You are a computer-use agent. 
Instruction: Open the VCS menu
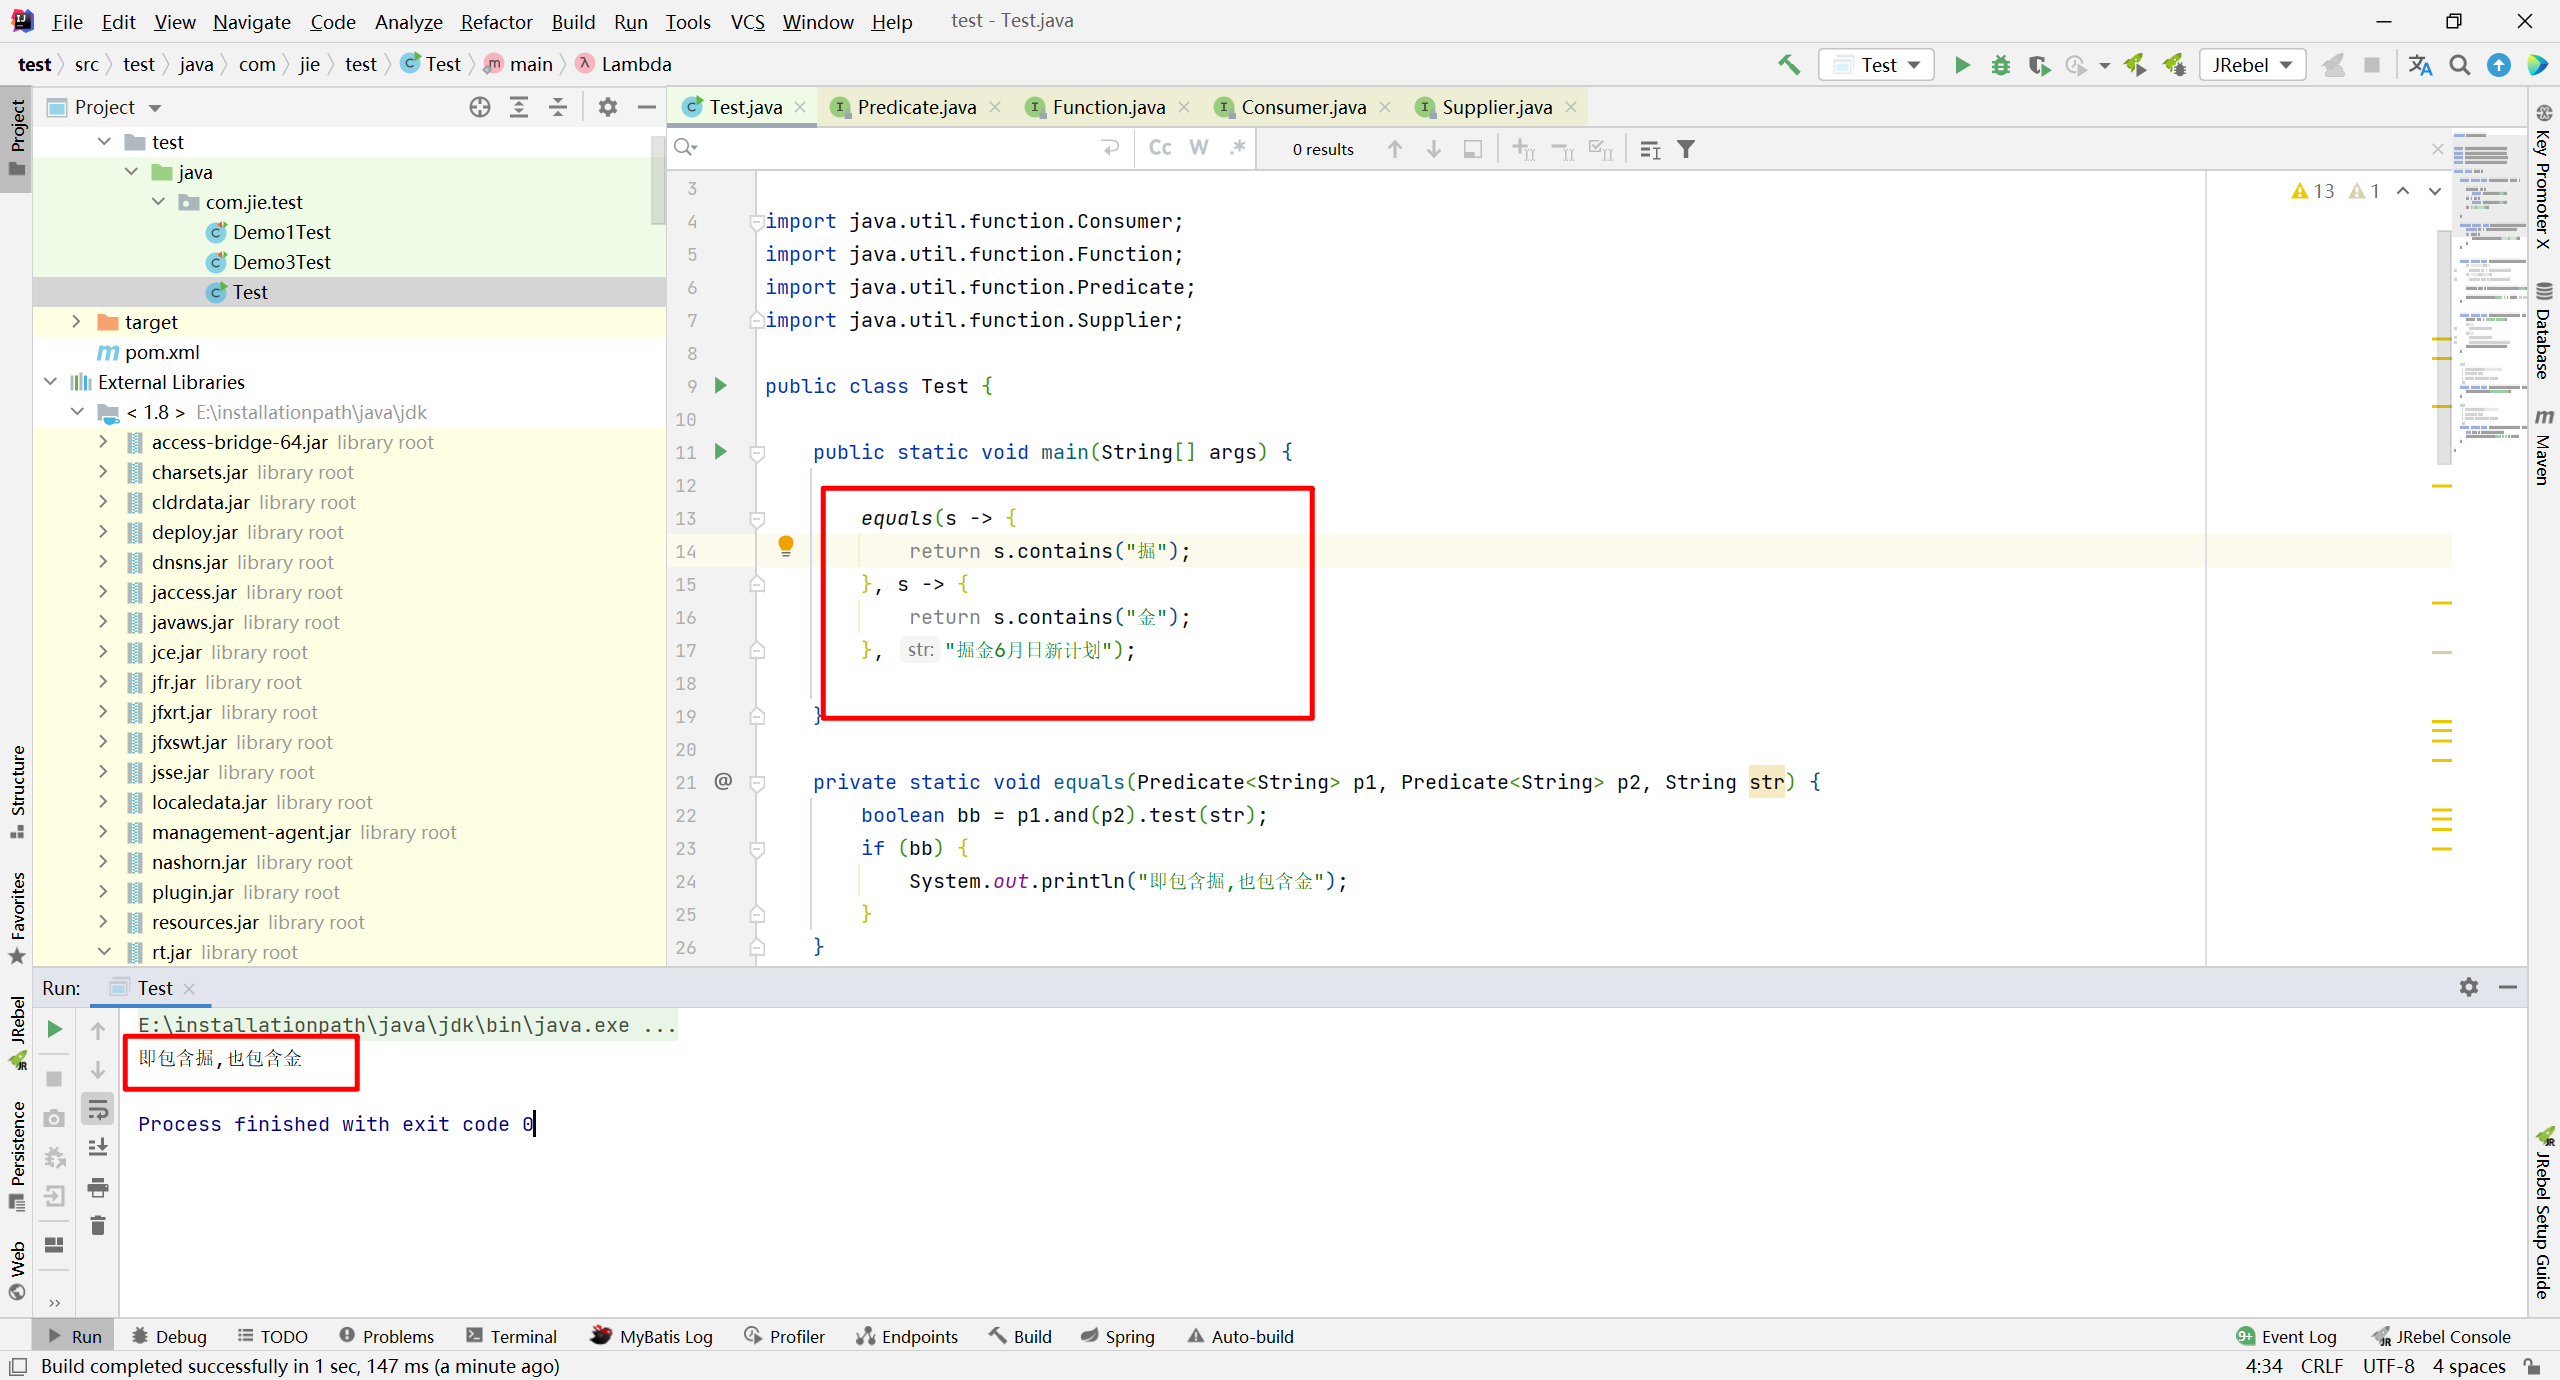(747, 21)
